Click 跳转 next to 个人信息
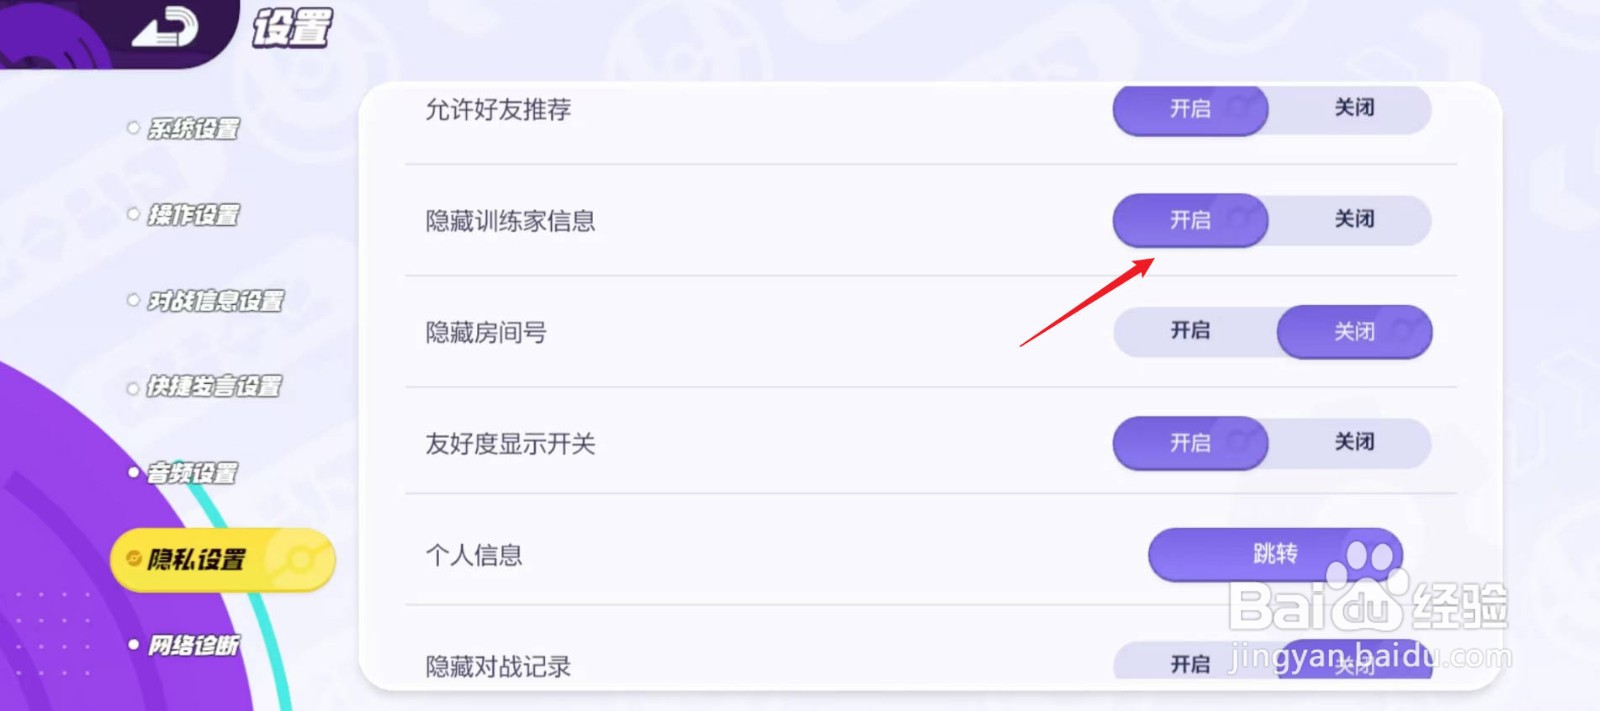The height and width of the screenshot is (711, 1600). [x=1275, y=555]
